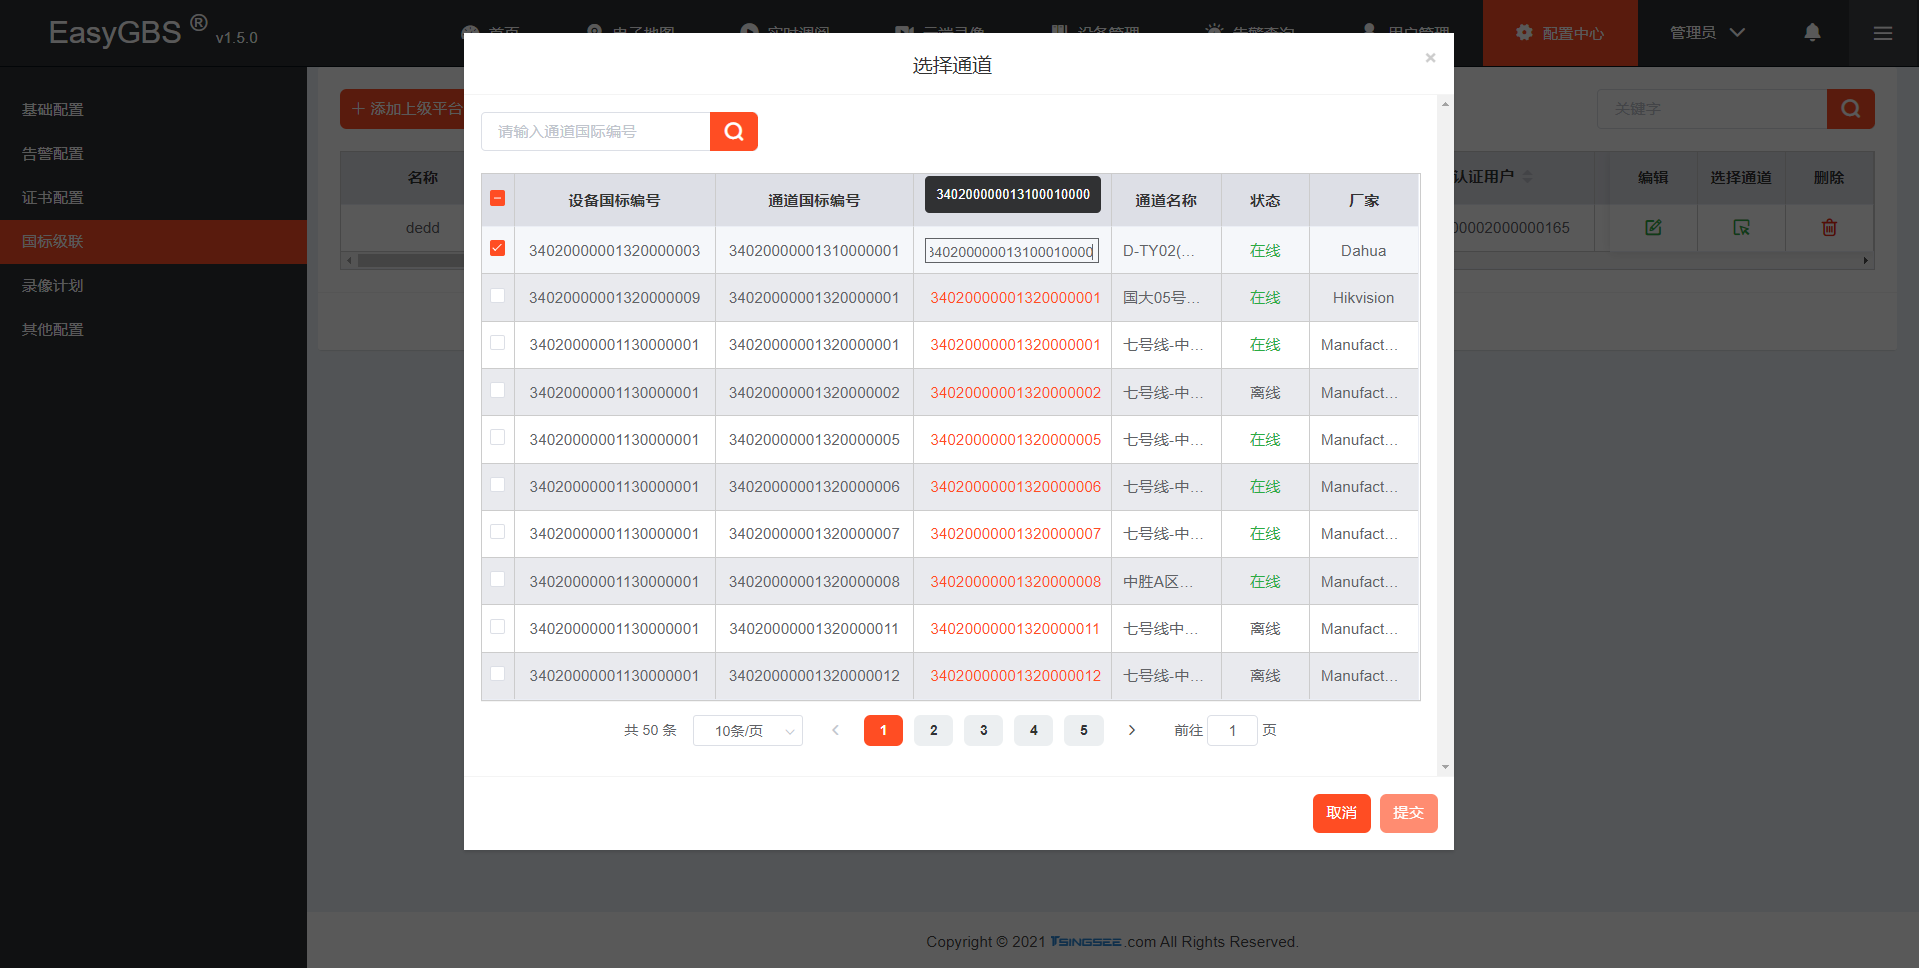The height and width of the screenshot is (968, 1919).
Task: Go to page 5 of channels
Action: click(x=1084, y=730)
